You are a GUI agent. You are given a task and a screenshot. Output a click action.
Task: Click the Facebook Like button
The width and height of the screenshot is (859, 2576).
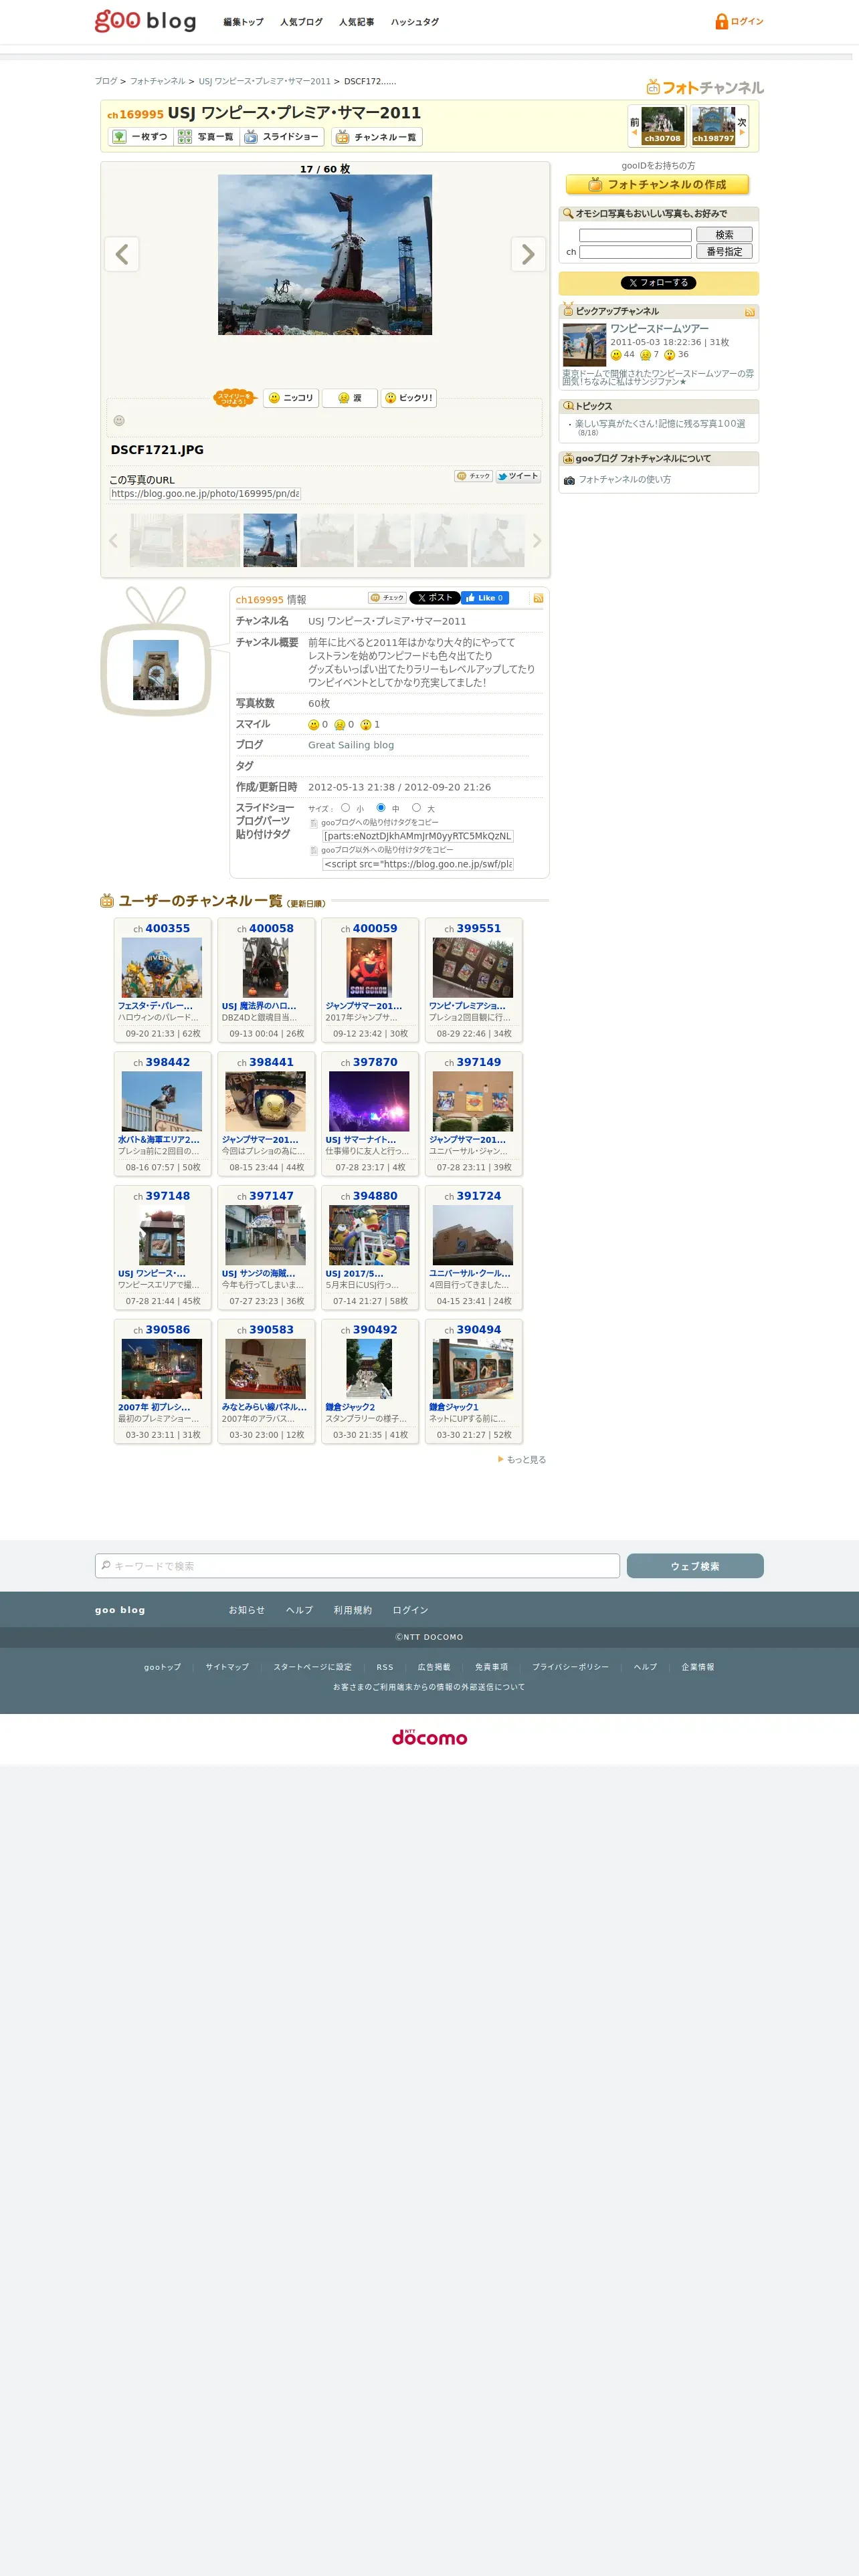coord(485,598)
